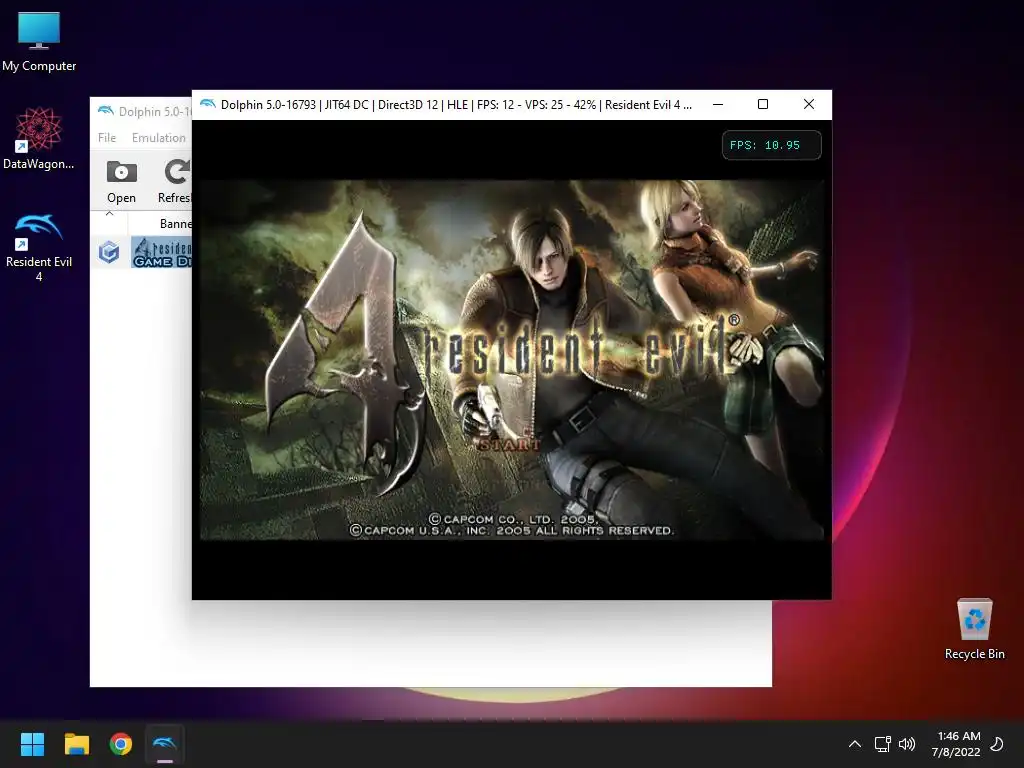Close the Resident Evil game window
The image size is (1024, 768).
coord(808,104)
